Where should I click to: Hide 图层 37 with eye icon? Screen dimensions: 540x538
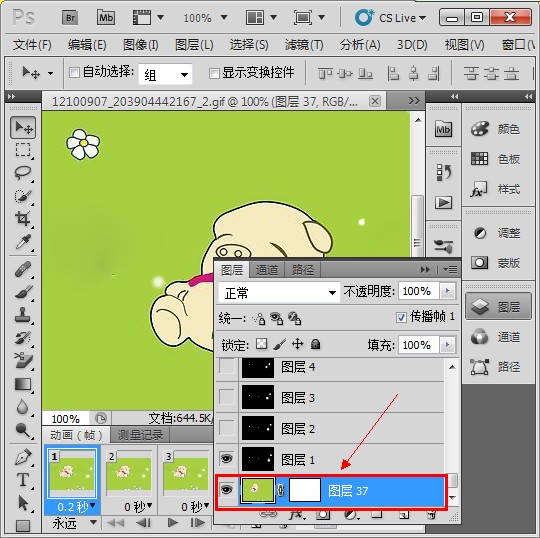coord(227,489)
